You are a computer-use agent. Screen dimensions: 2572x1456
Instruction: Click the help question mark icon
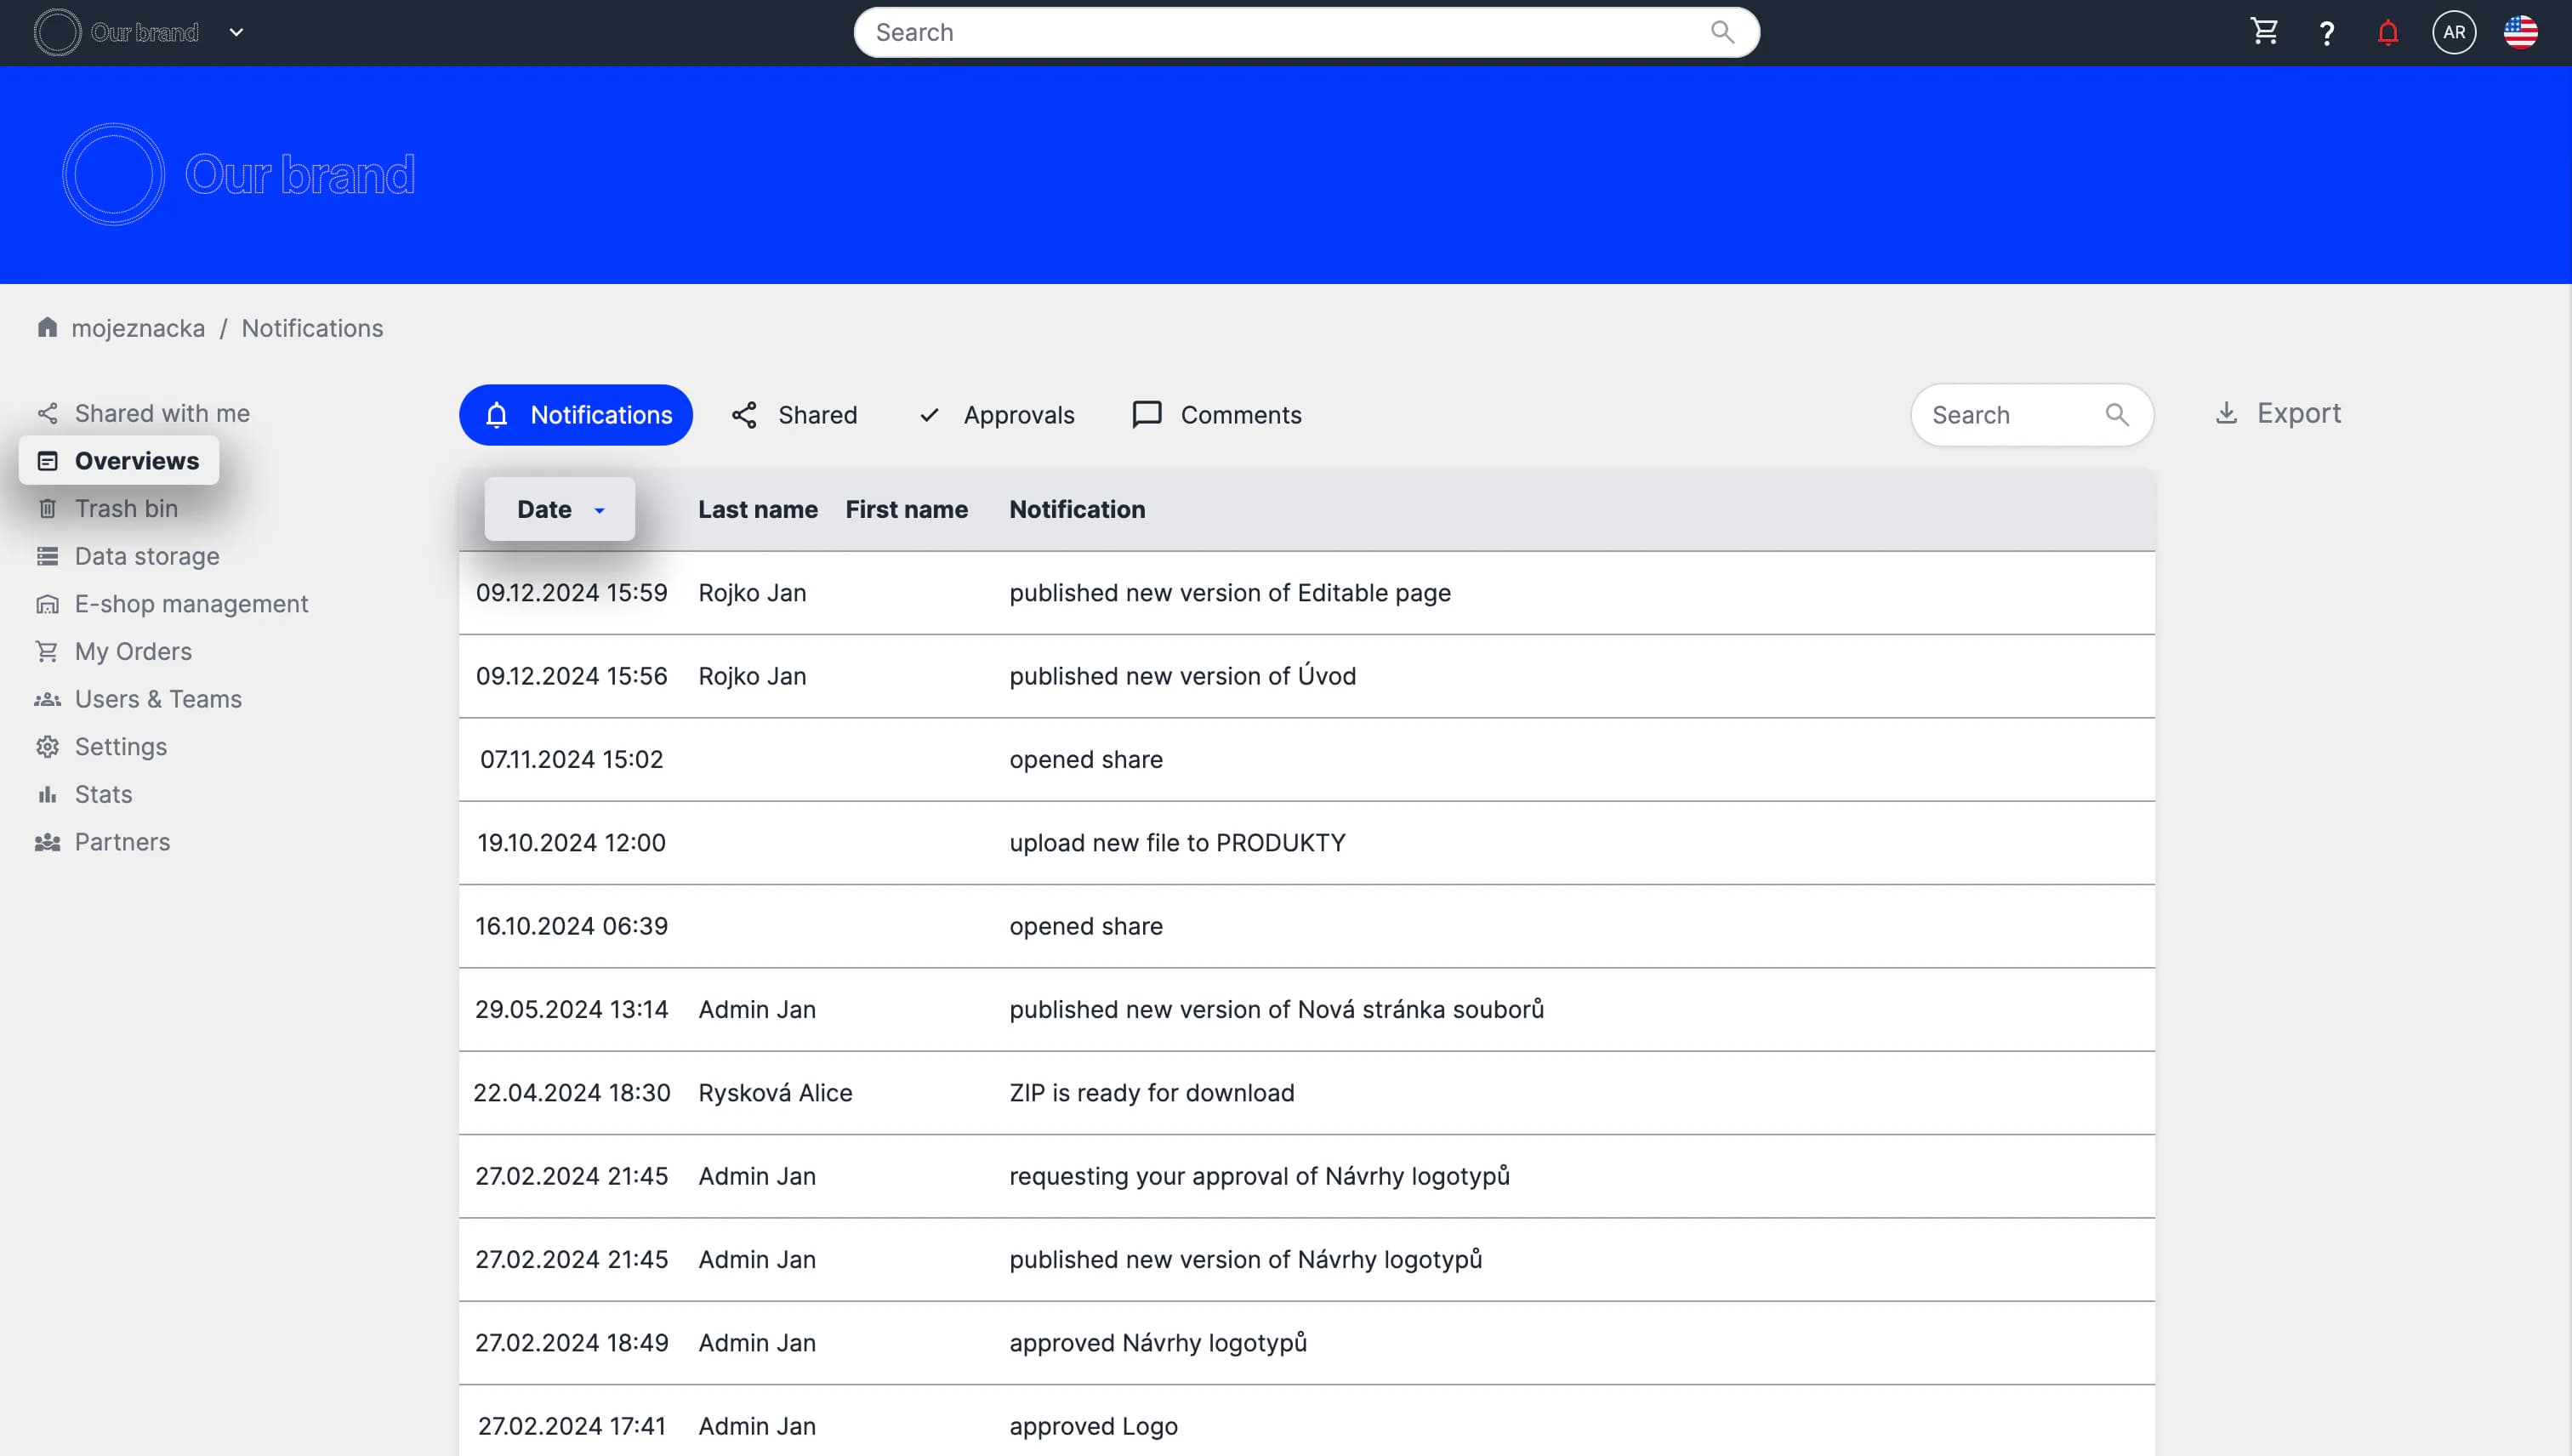pyautogui.click(x=2327, y=33)
